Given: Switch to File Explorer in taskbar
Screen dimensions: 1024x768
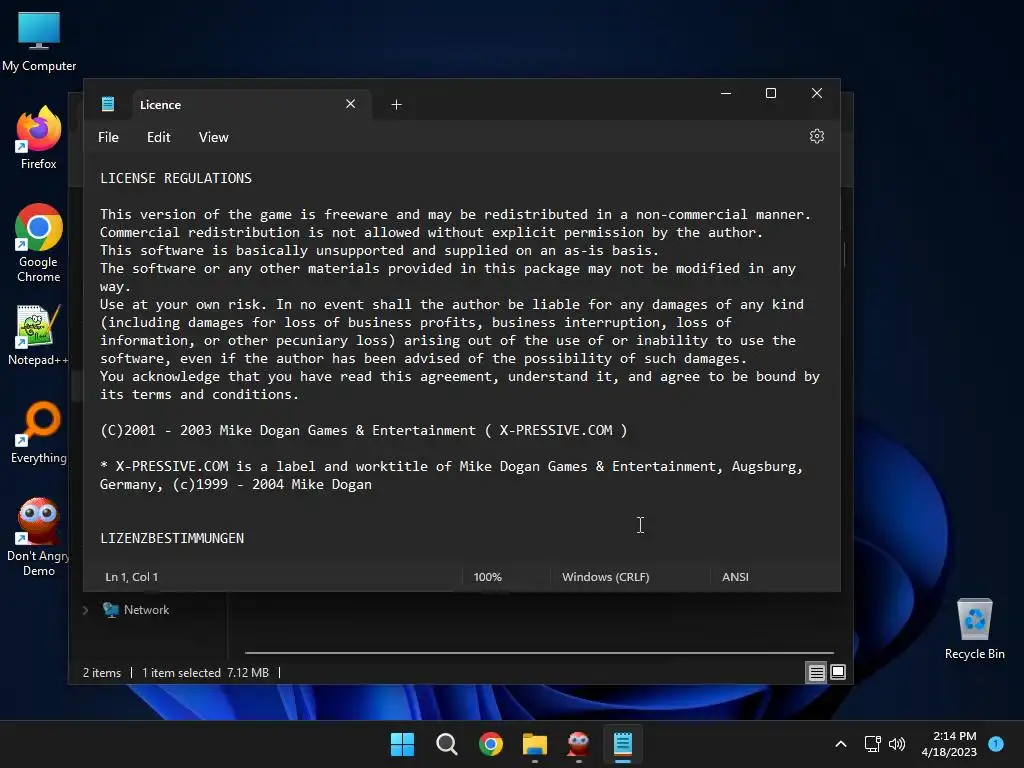Looking at the screenshot, I should pos(535,744).
